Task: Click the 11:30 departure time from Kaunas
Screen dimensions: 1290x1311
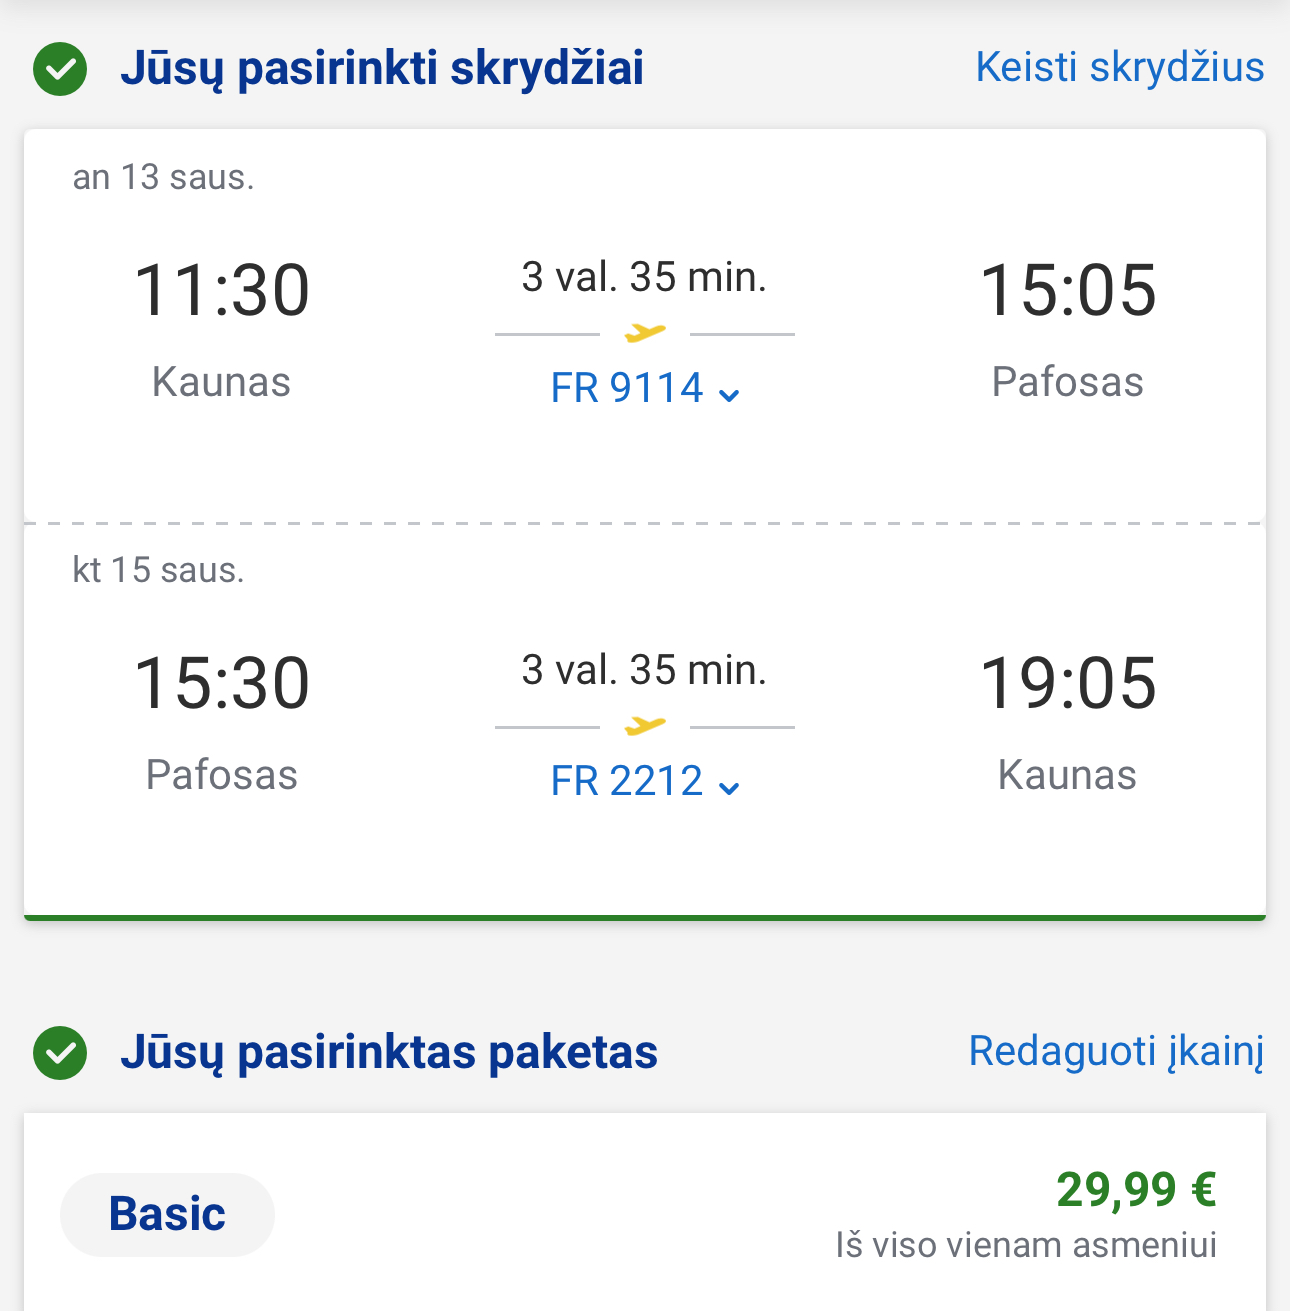Action: (222, 291)
